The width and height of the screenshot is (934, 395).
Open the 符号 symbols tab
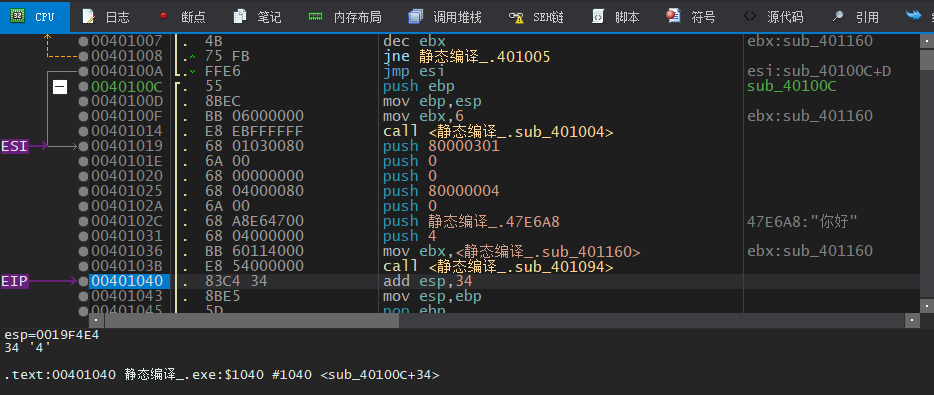[692, 17]
